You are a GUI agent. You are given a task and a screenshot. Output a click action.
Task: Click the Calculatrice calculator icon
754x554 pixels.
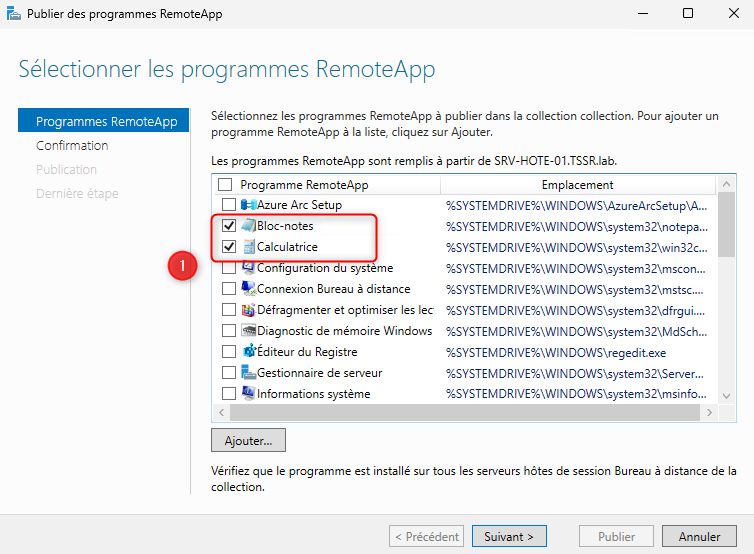pyautogui.click(x=249, y=247)
